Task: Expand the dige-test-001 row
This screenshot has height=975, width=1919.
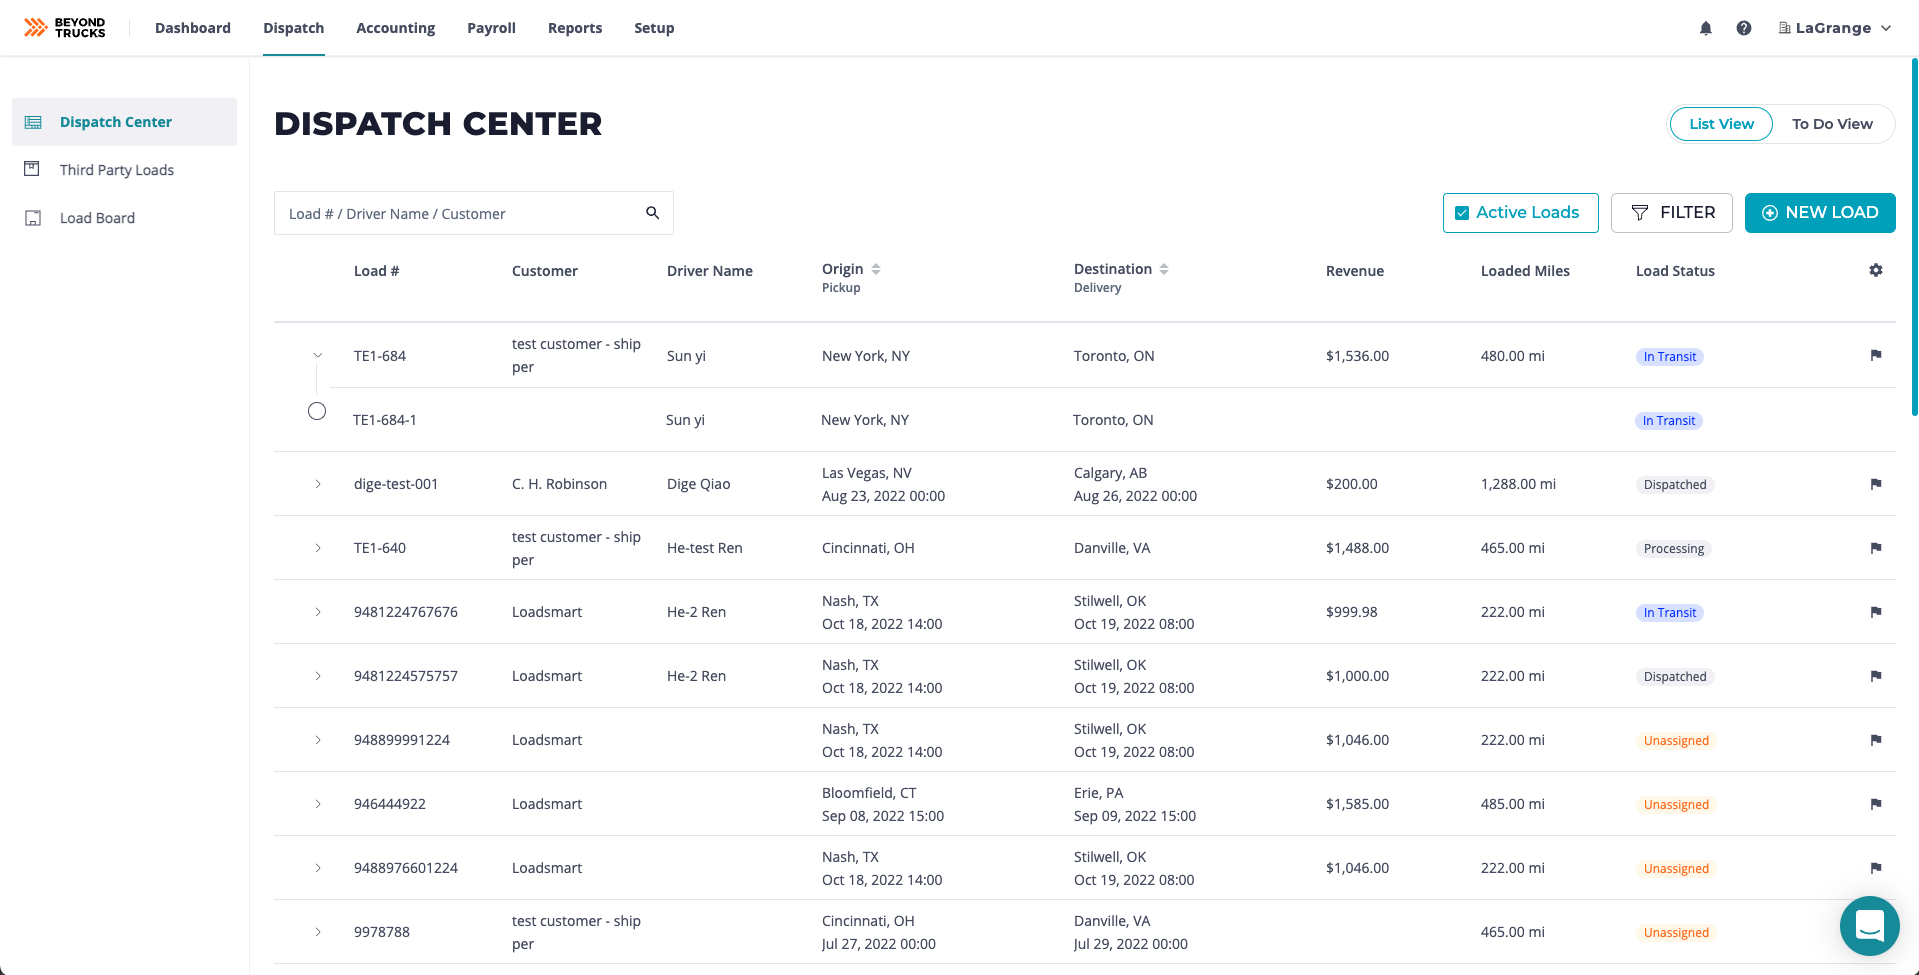Action: (318, 483)
